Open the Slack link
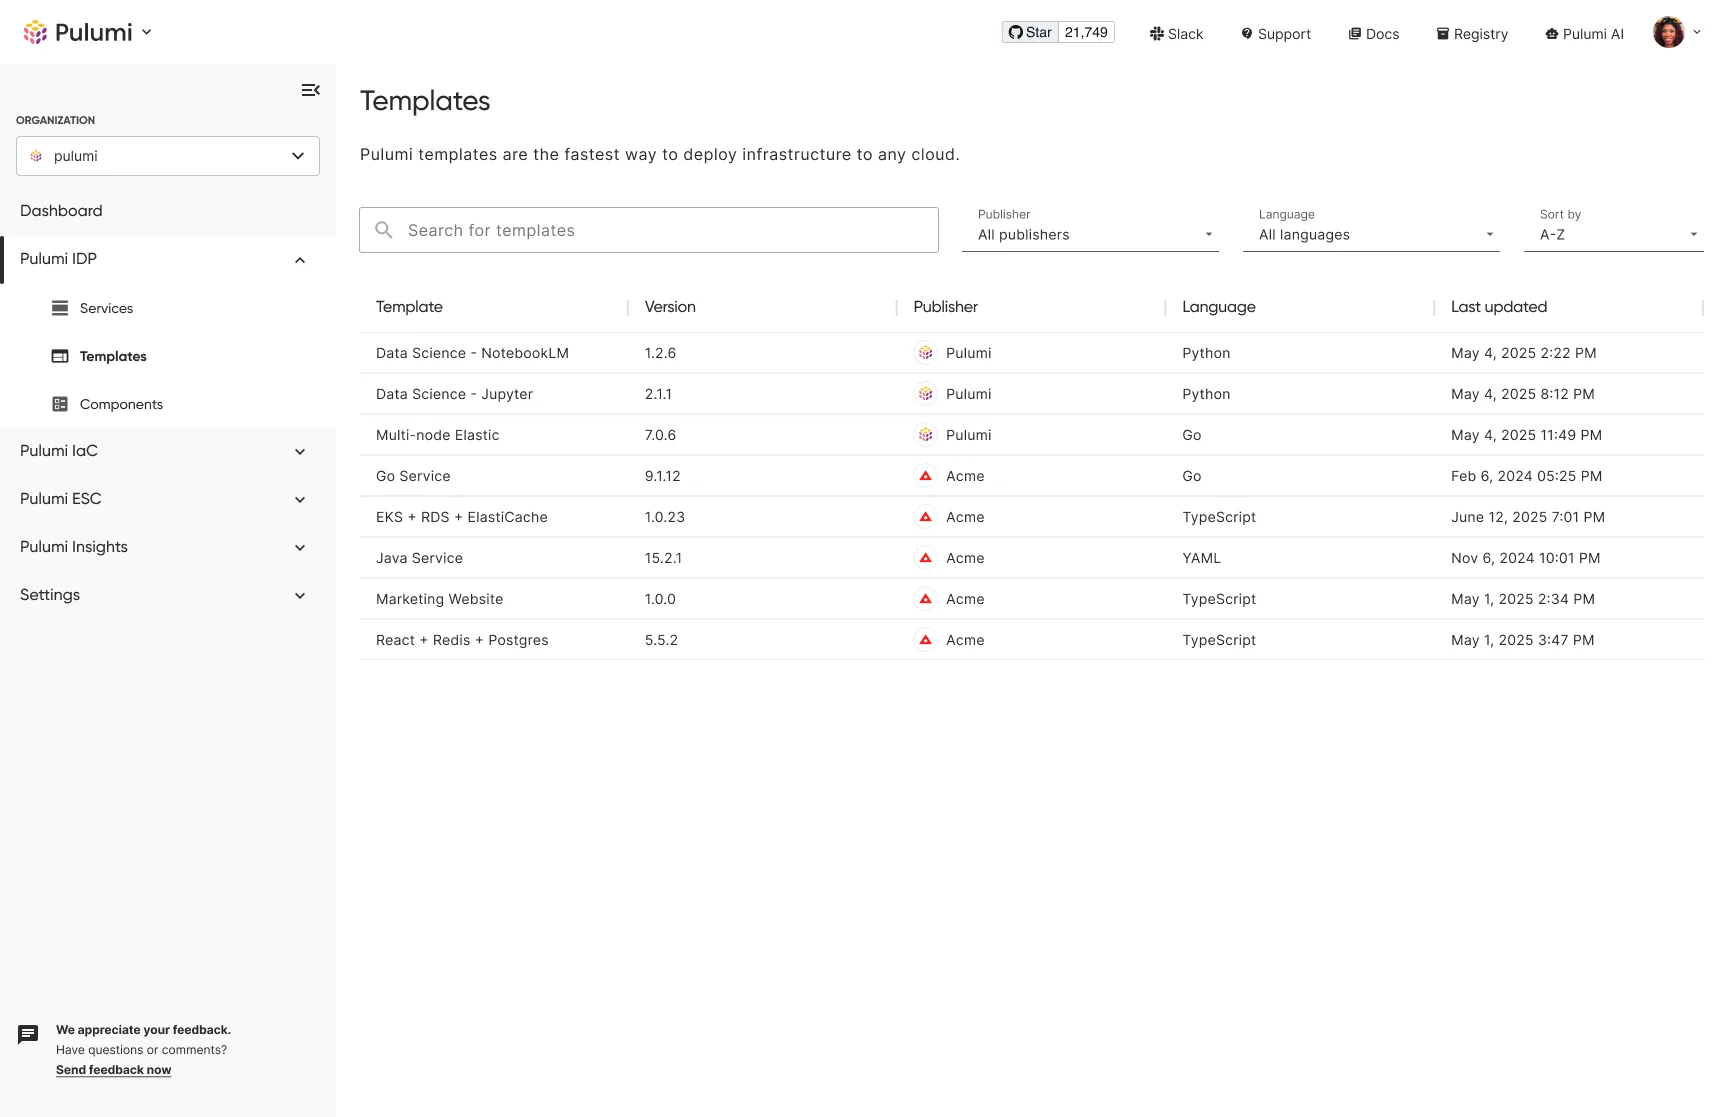The height and width of the screenshot is (1117, 1728). 1176,34
